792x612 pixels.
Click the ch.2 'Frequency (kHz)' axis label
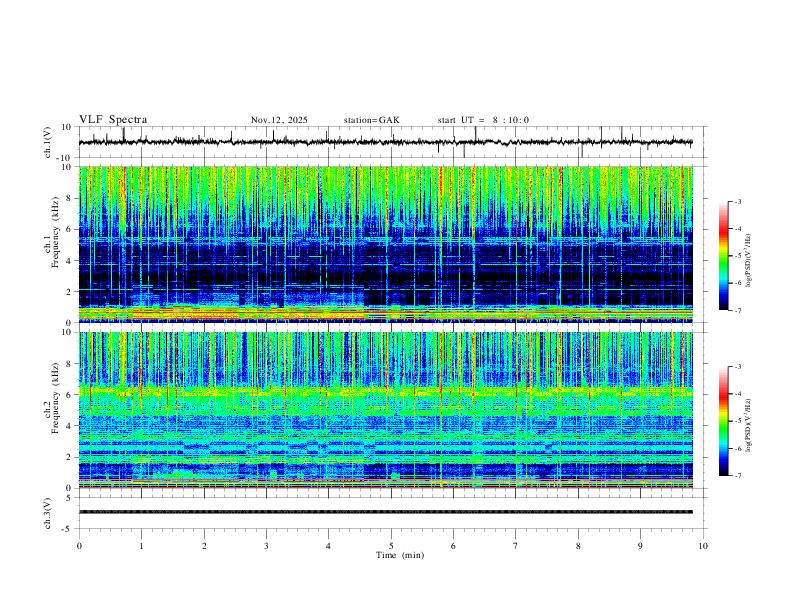pos(55,398)
